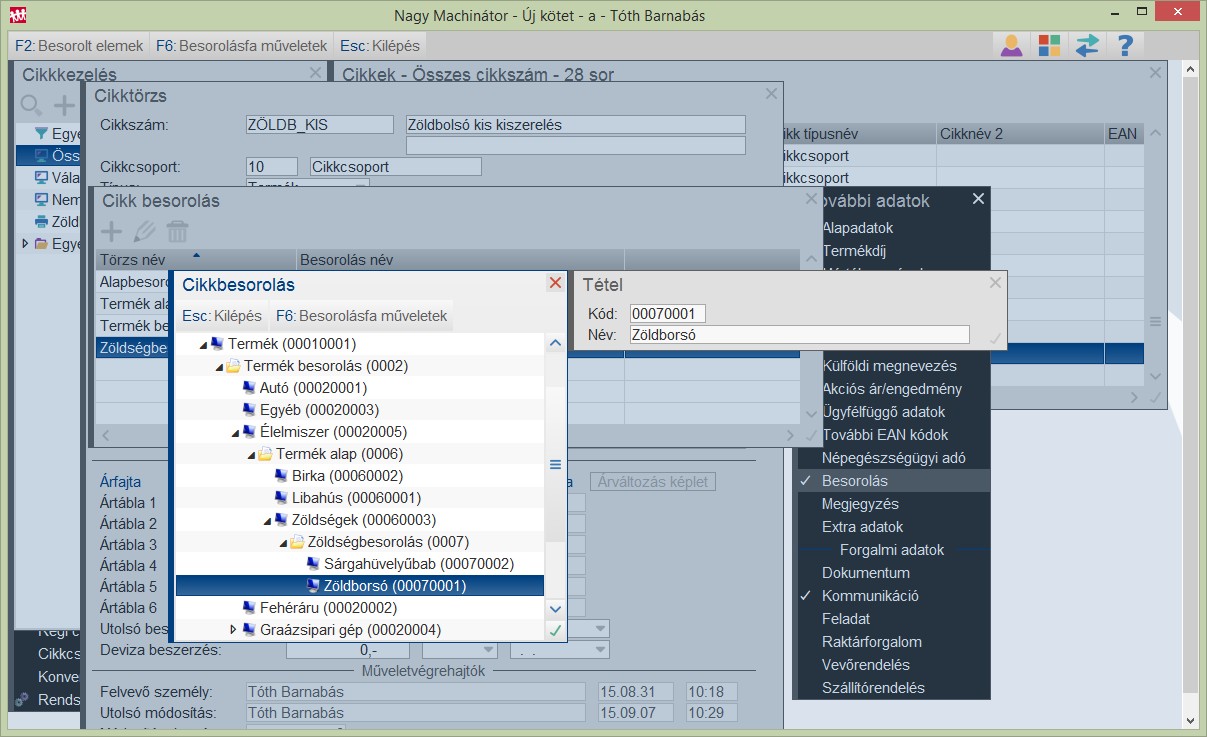This screenshot has width=1207, height=737.
Task: Click the Cikkbesorolás tree scrollbar down arrow
Action: click(555, 608)
